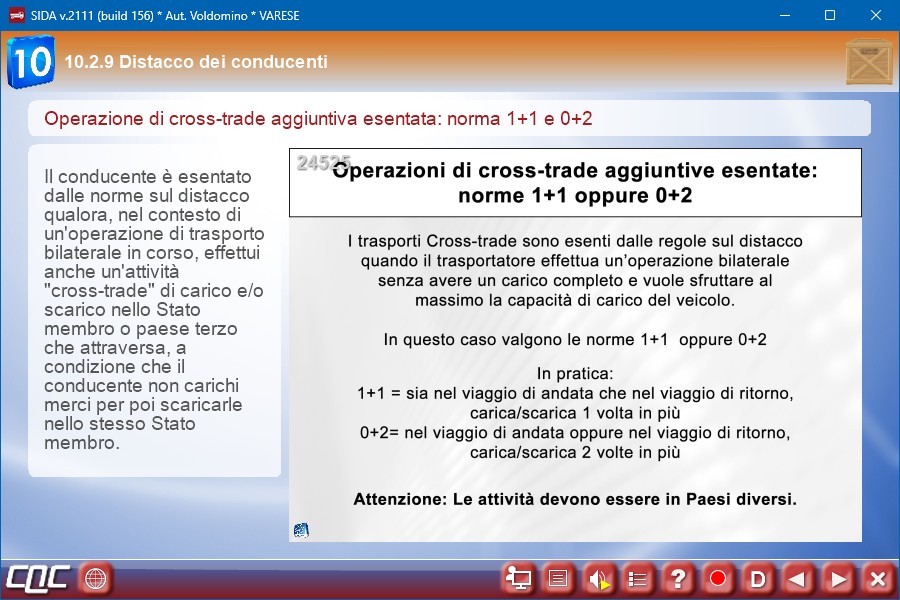Screen dimensions: 900x600
Task: Click the left explanation text panel
Action: [x=154, y=309]
